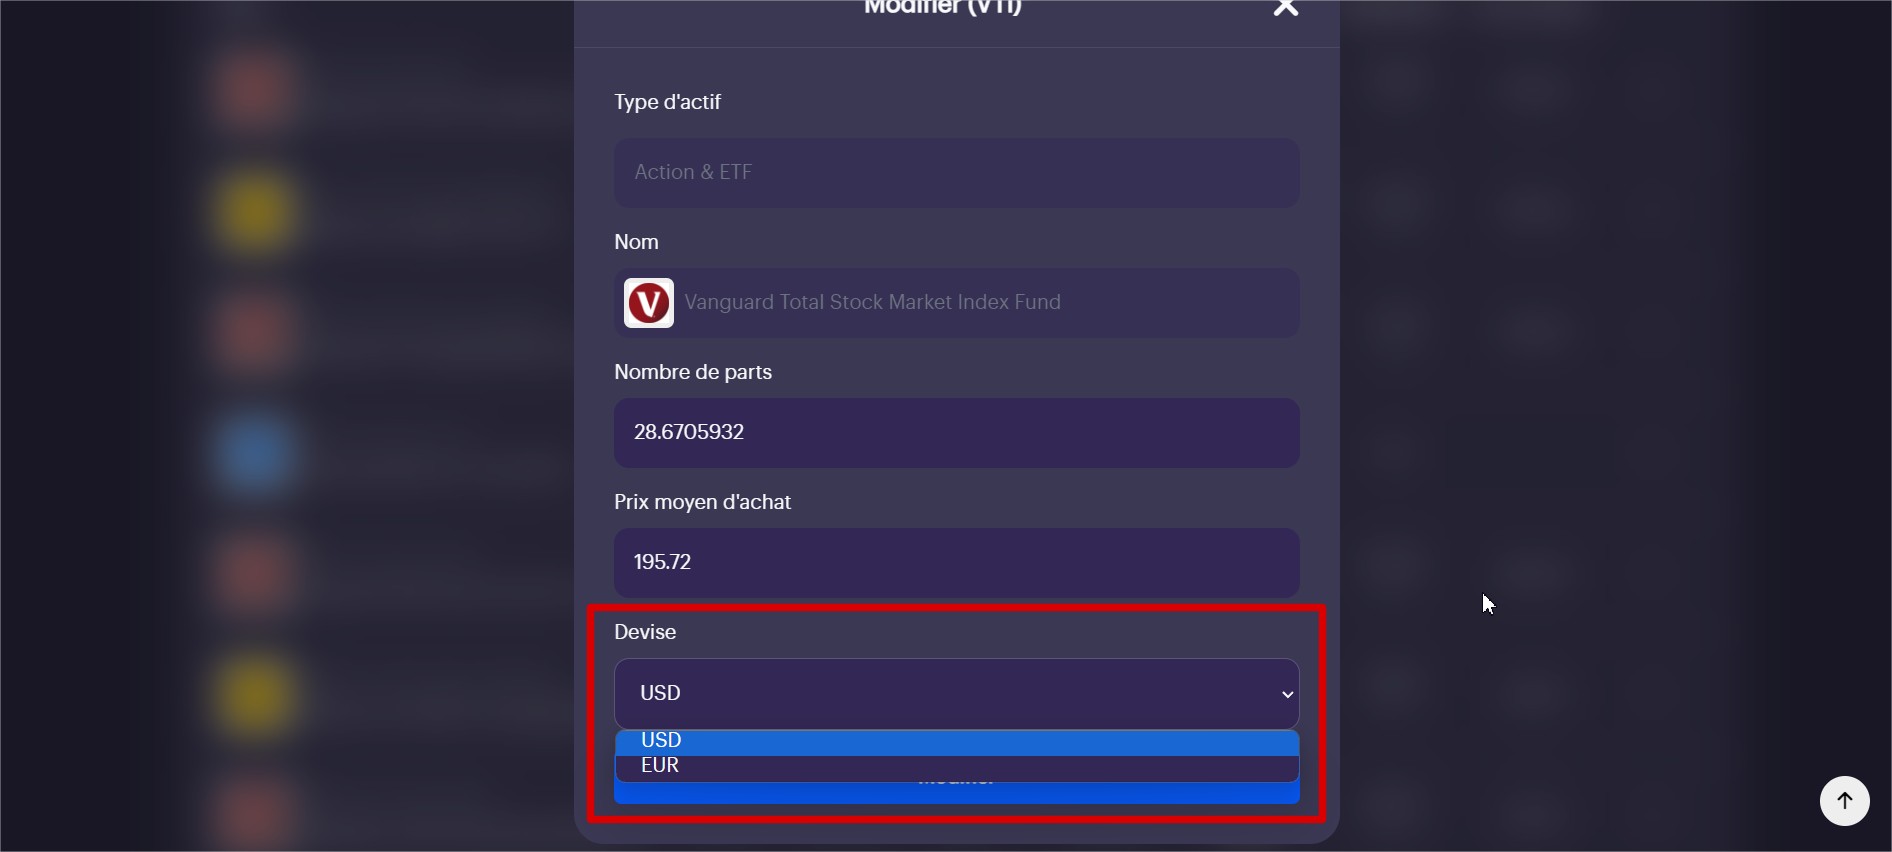
Task: Click the Type d'actif label
Action: (667, 102)
